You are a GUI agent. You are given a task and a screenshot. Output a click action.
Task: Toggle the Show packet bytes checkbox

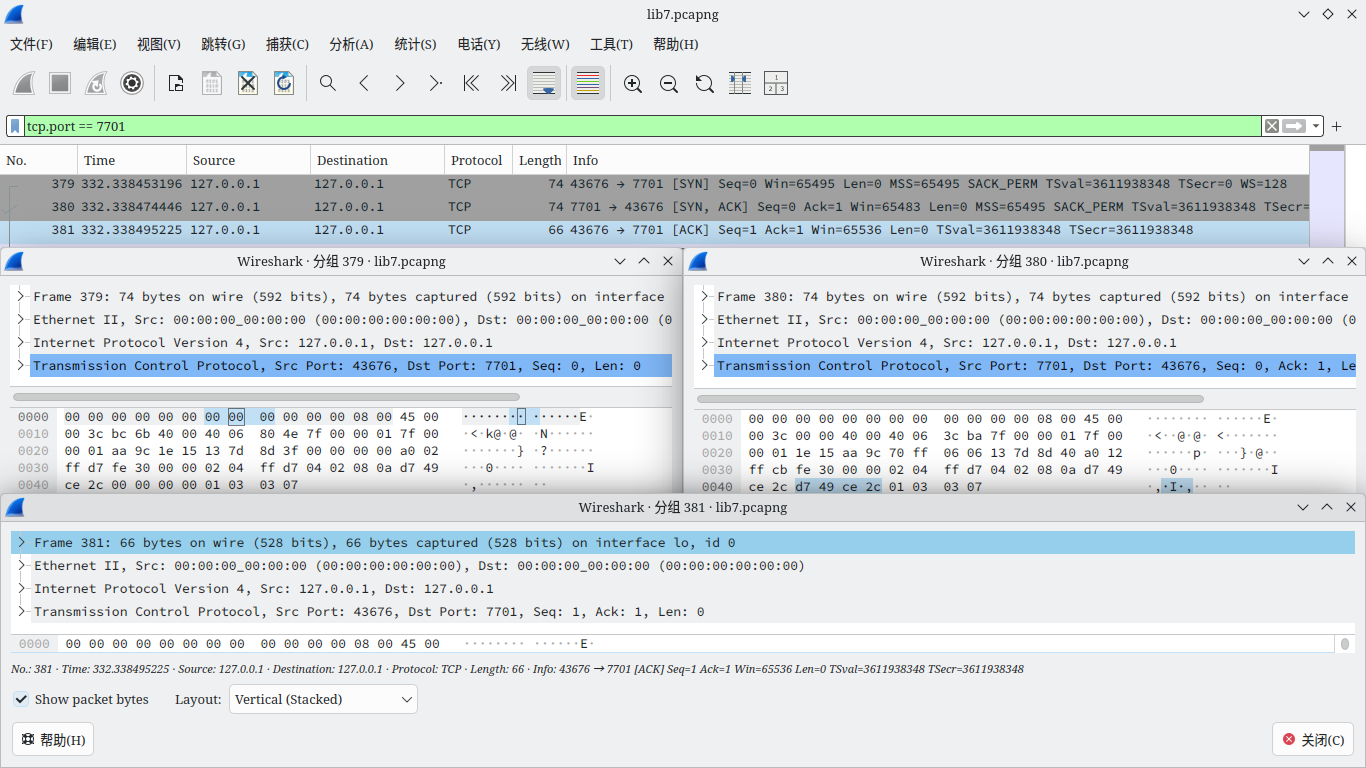pyautogui.click(x=21, y=699)
